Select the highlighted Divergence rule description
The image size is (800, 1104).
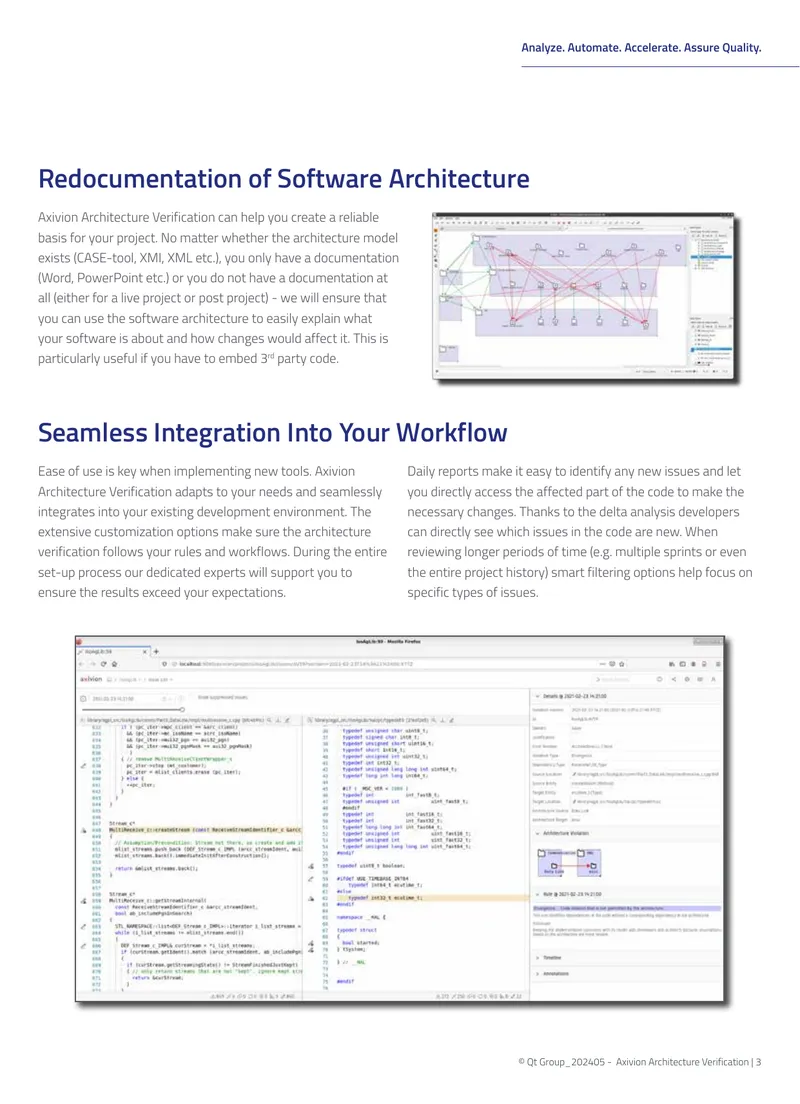tap(627, 908)
